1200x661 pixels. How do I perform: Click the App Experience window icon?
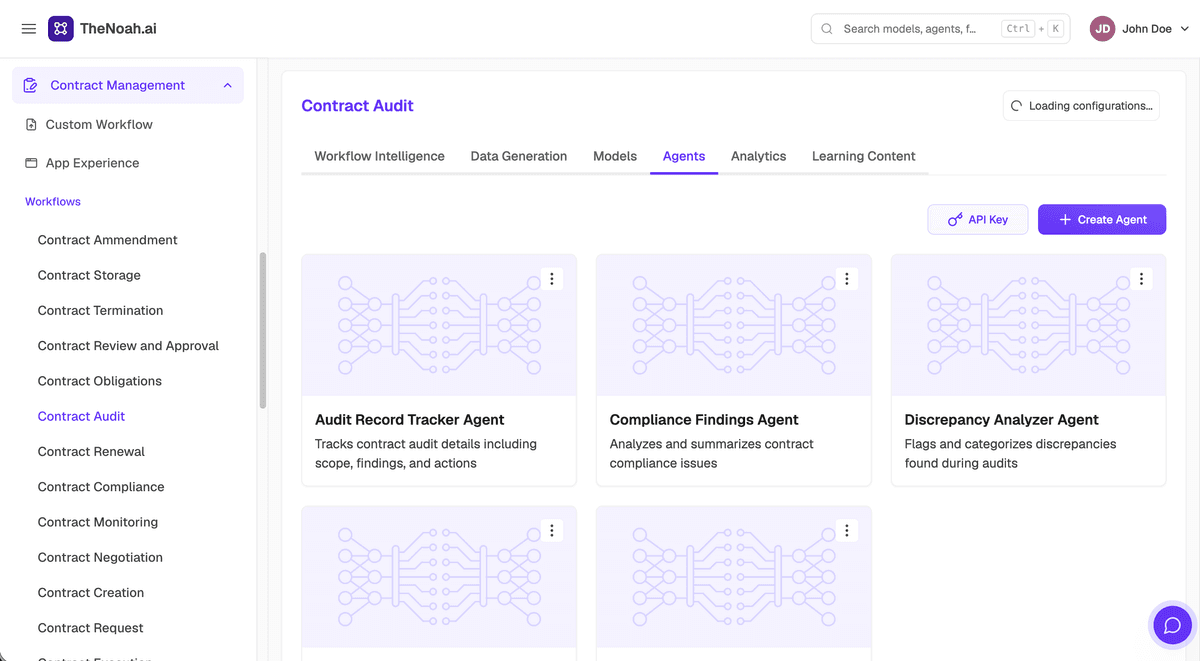coord(31,163)
